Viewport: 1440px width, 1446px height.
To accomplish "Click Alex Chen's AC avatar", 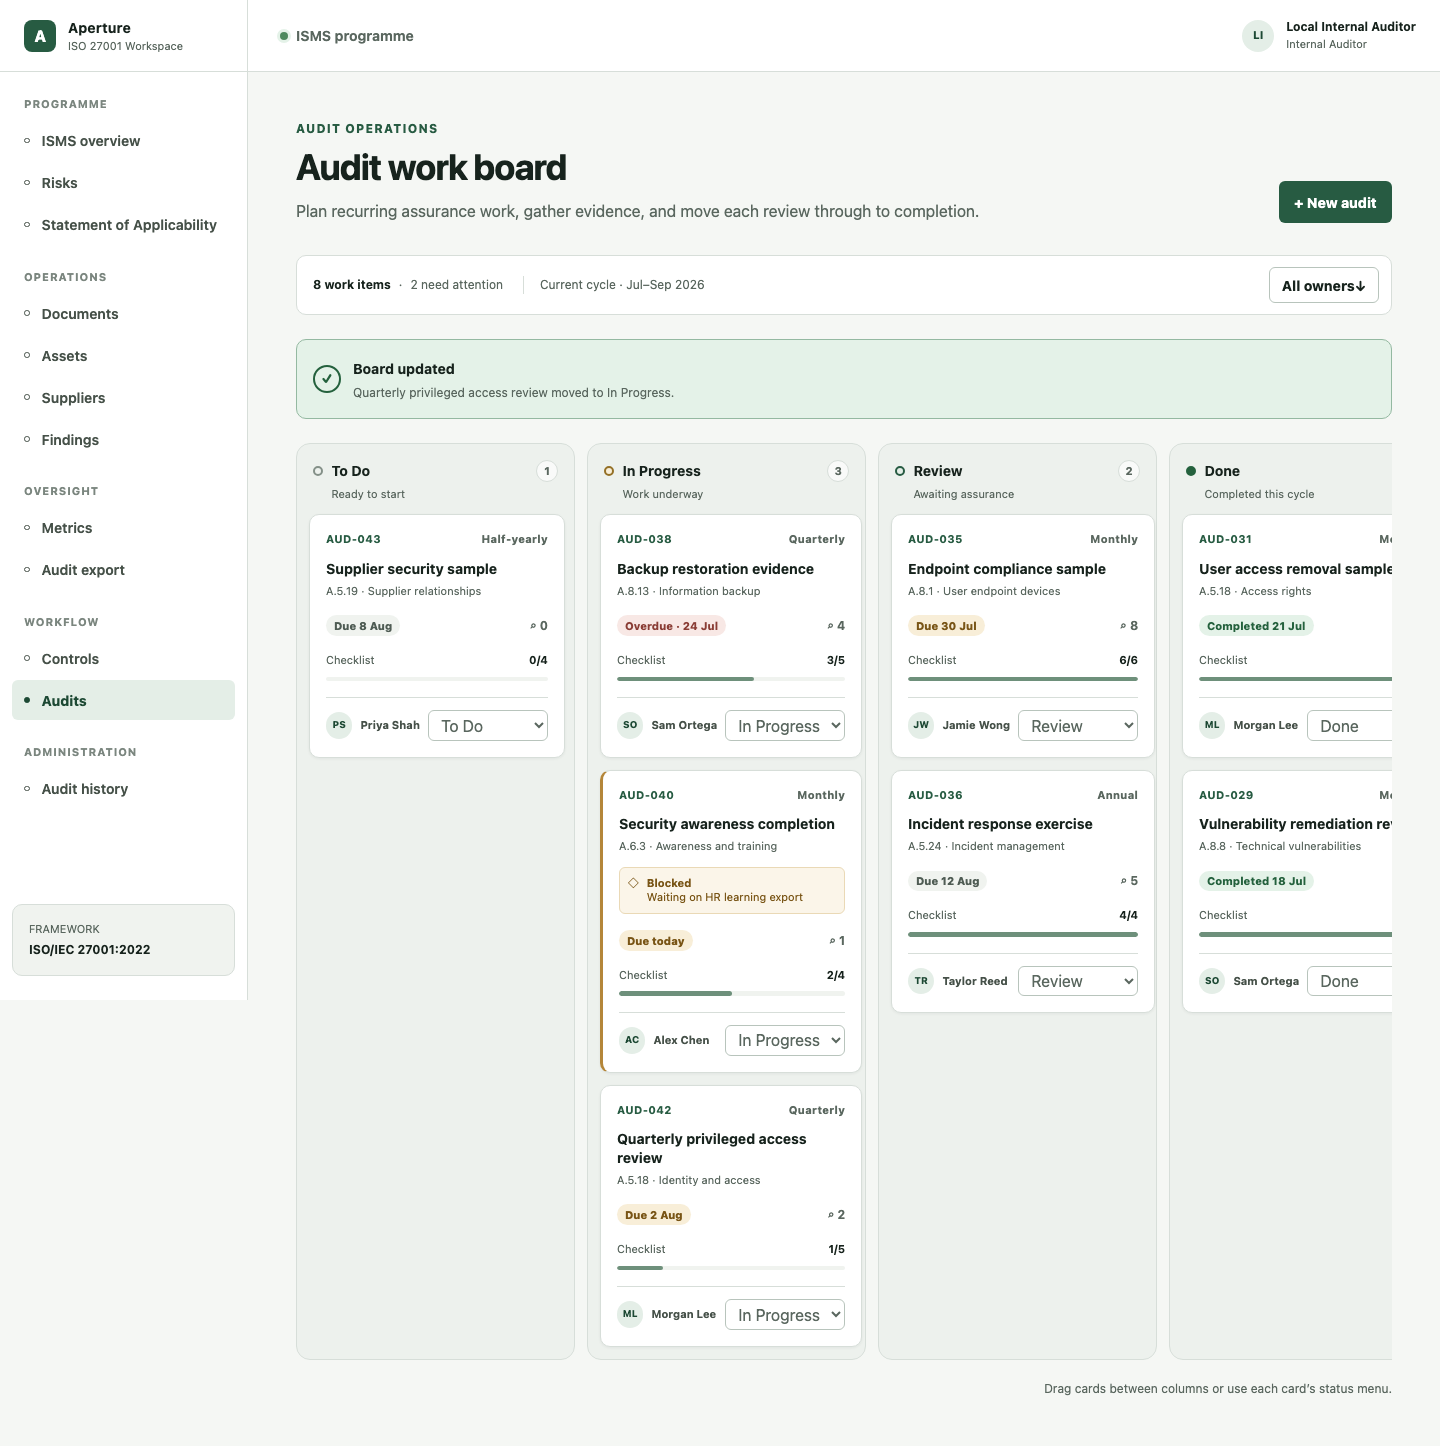I will (x=632, y=1040).
